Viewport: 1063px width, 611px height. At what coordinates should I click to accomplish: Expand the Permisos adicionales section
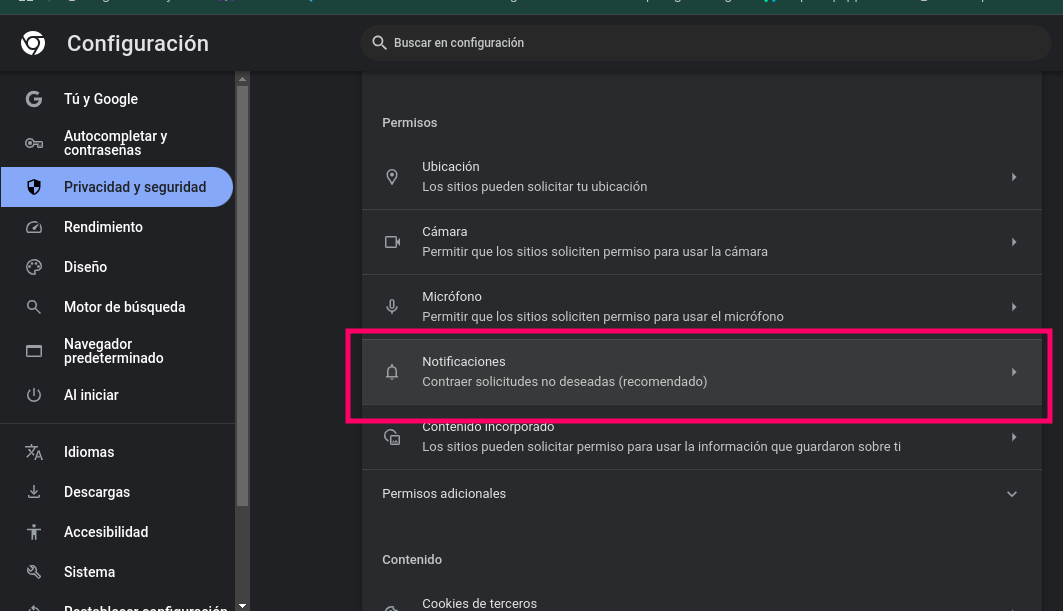point(1012,494)
